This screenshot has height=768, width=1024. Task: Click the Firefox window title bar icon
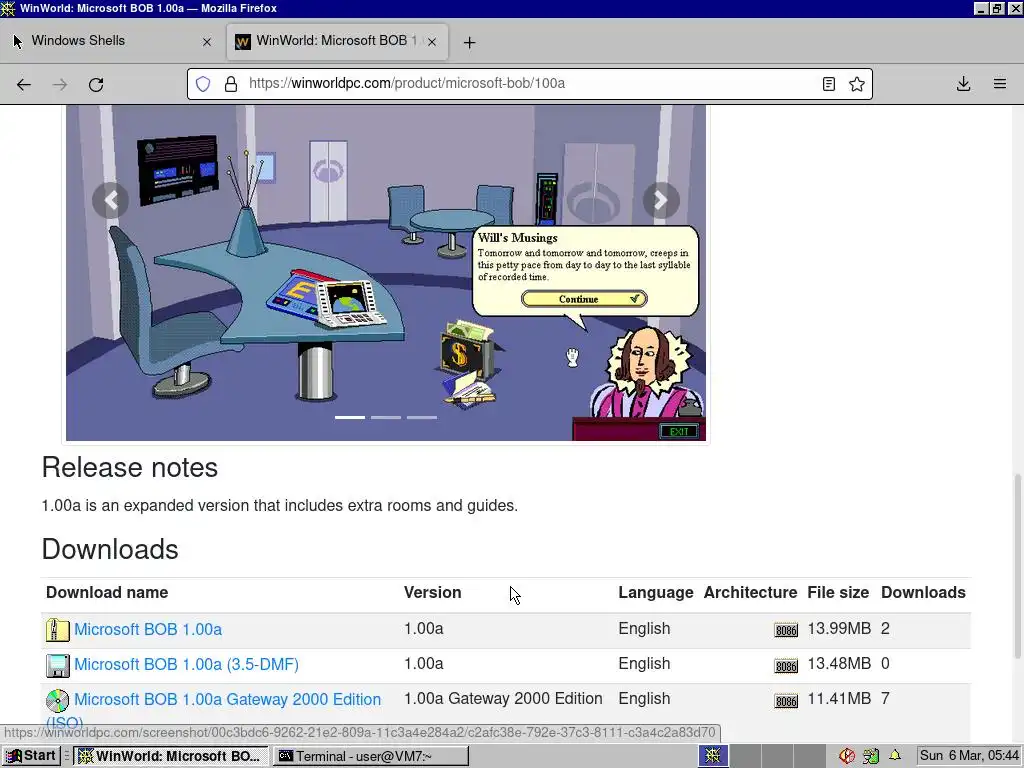(x=8, y=8)
